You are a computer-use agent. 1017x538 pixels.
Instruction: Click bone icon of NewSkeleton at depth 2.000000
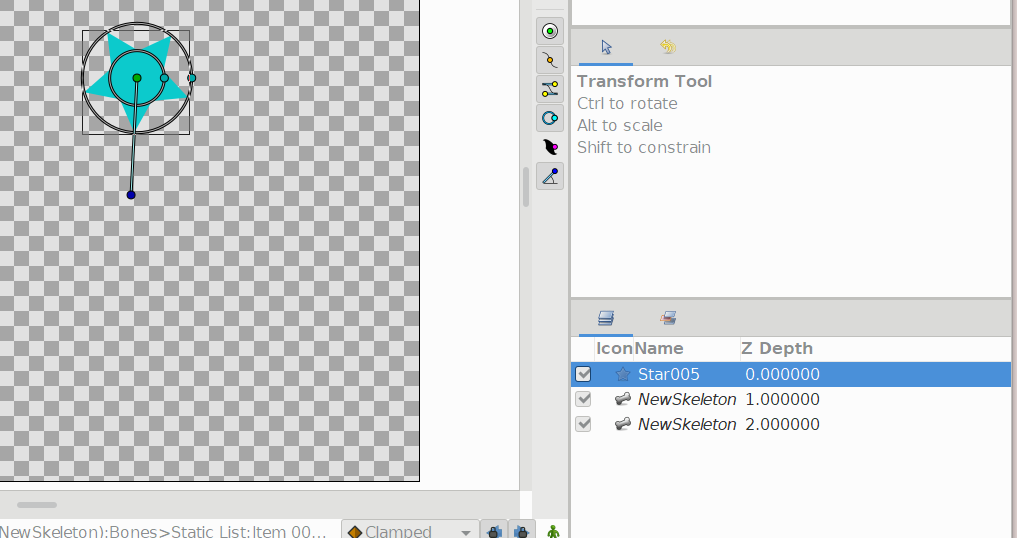[623, 424]
